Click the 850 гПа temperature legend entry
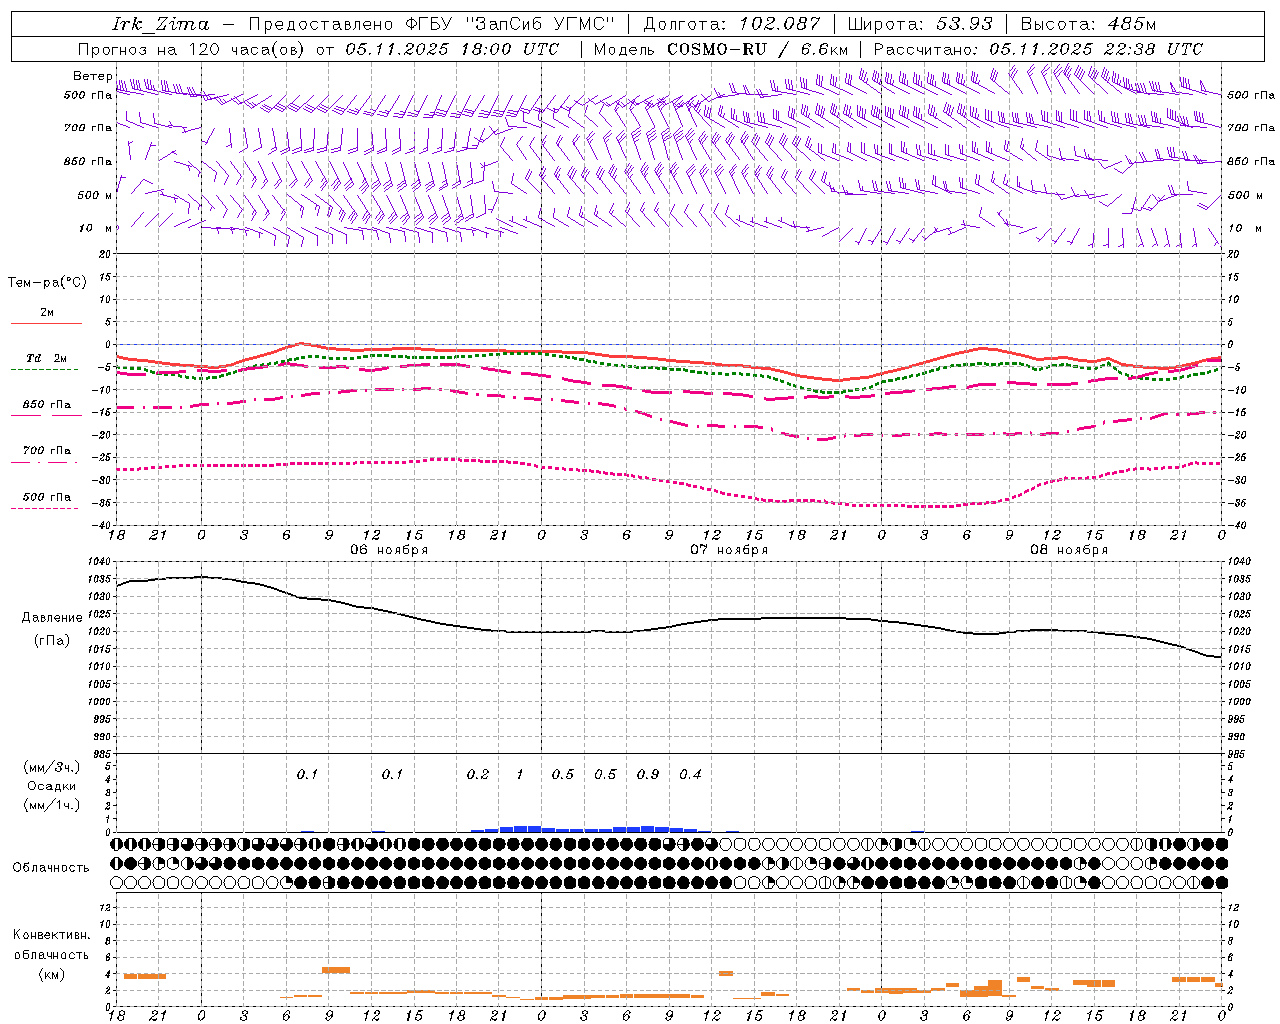 47,405
